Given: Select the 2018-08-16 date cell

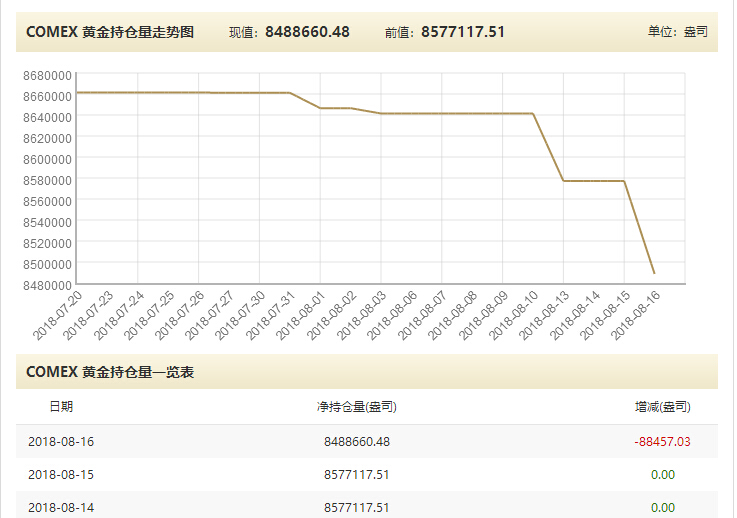Looking at the screenshot, I should [61, 442].
